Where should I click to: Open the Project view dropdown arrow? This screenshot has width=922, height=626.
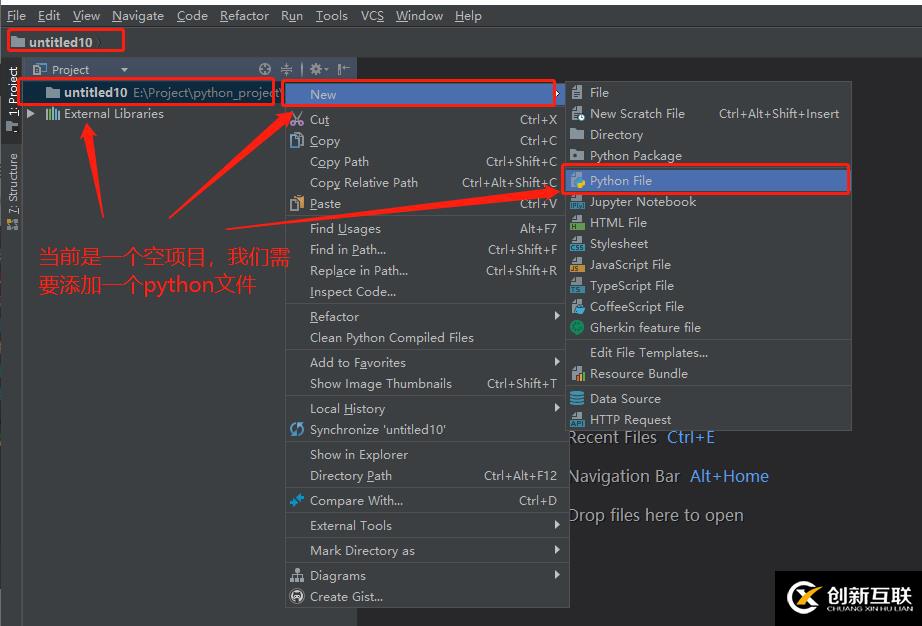tap(125, 70)
